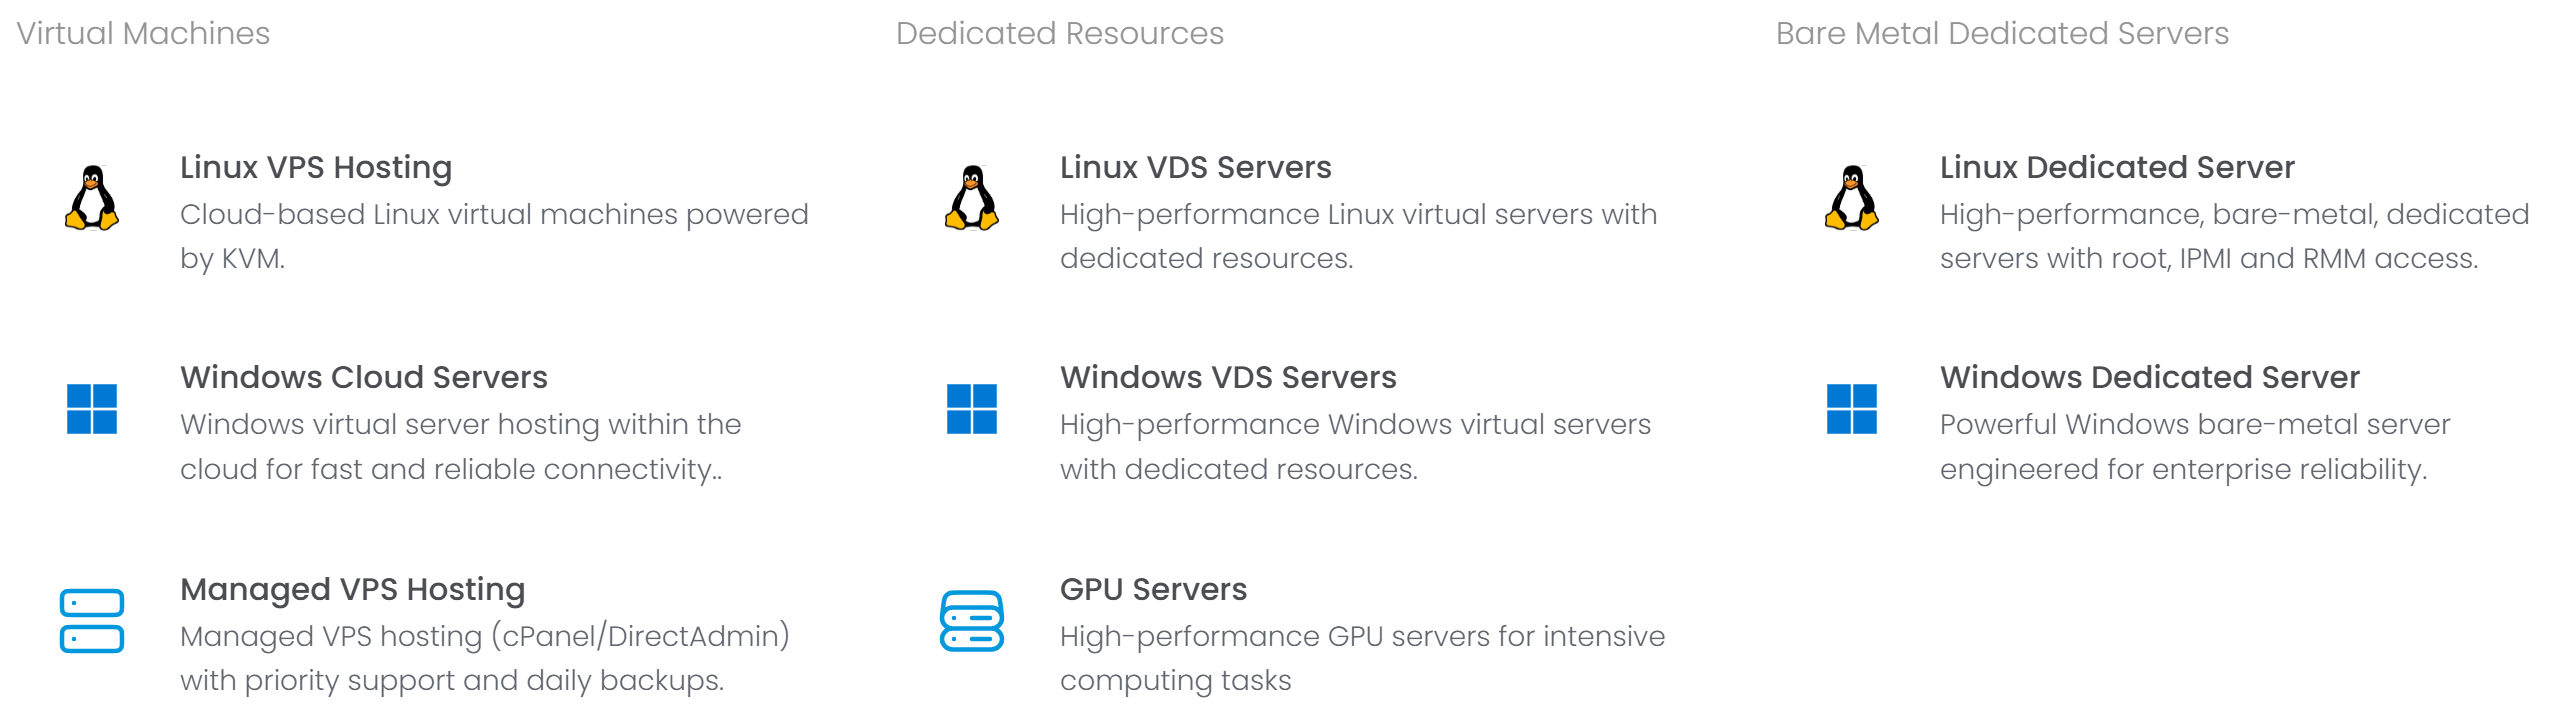Click the Managed VPS Hosting server icon
Image resolution: width=2567 pixels, height=705 pixels.
tap(92, 621)
